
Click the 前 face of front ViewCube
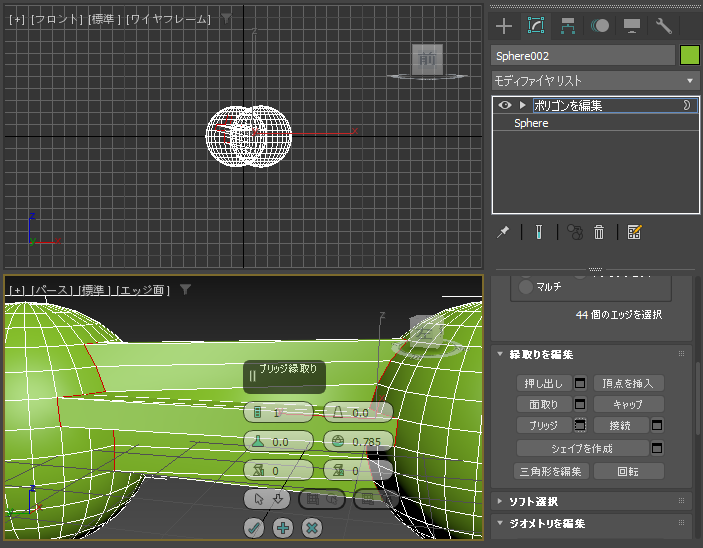(x=427, y=59)
